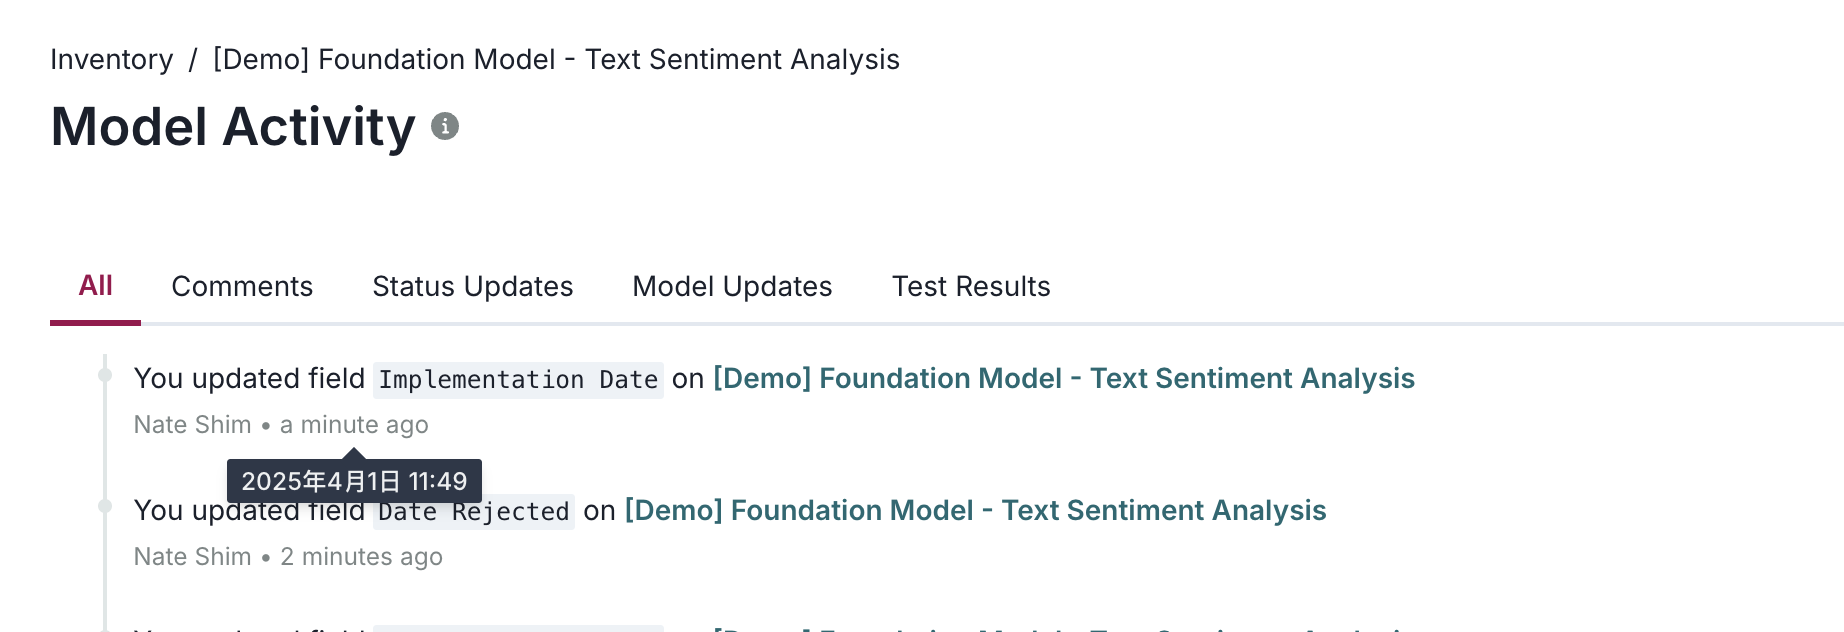Open the model link in the Implementation Date entry
The image size is (1844, 632).
point(1063,378)
